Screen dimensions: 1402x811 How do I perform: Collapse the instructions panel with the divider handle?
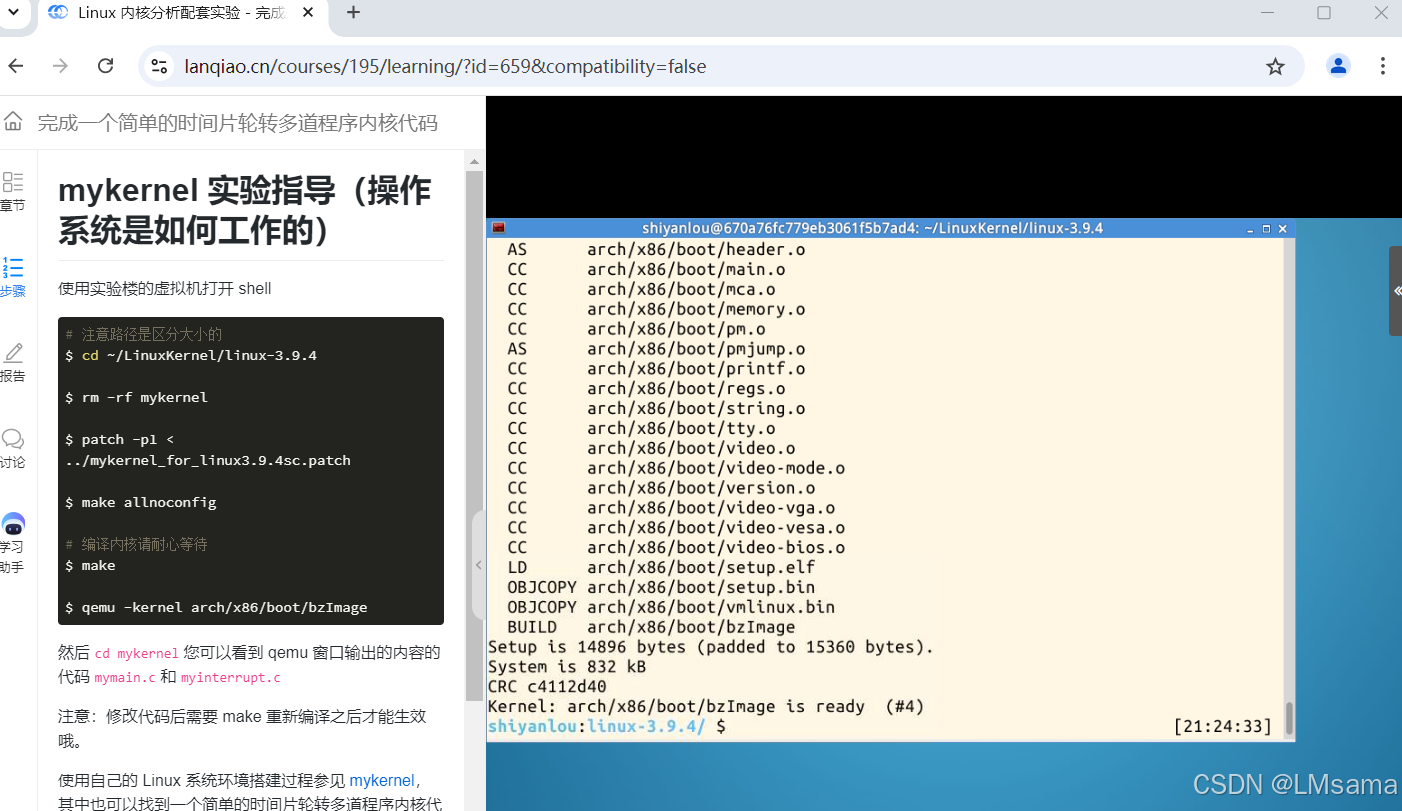(x=478, y=564)
